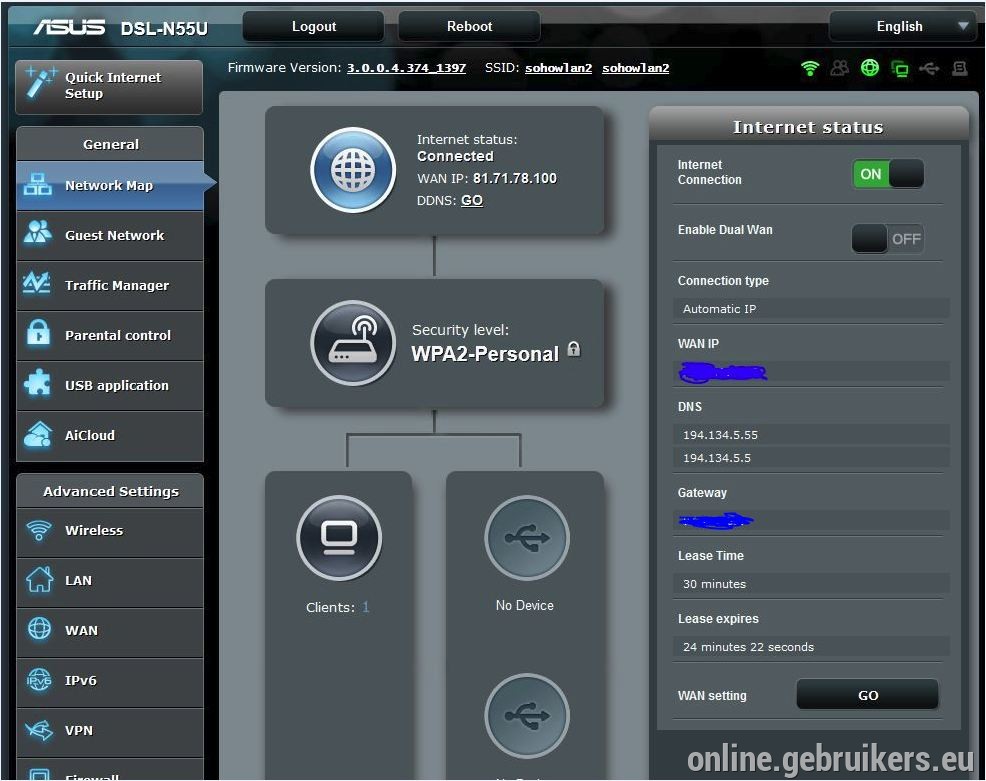Open Traffic Manager menu item
The image size is (986, 781).
coord(110,285)
